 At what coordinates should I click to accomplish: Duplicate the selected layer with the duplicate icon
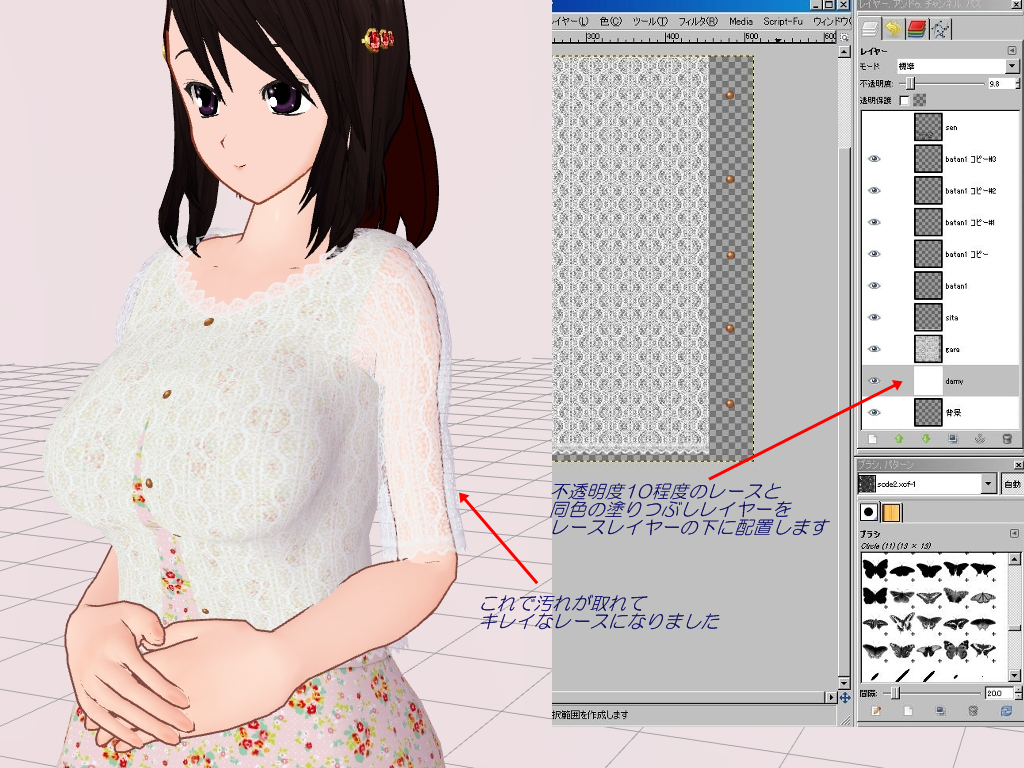click(x=953, y=438)
